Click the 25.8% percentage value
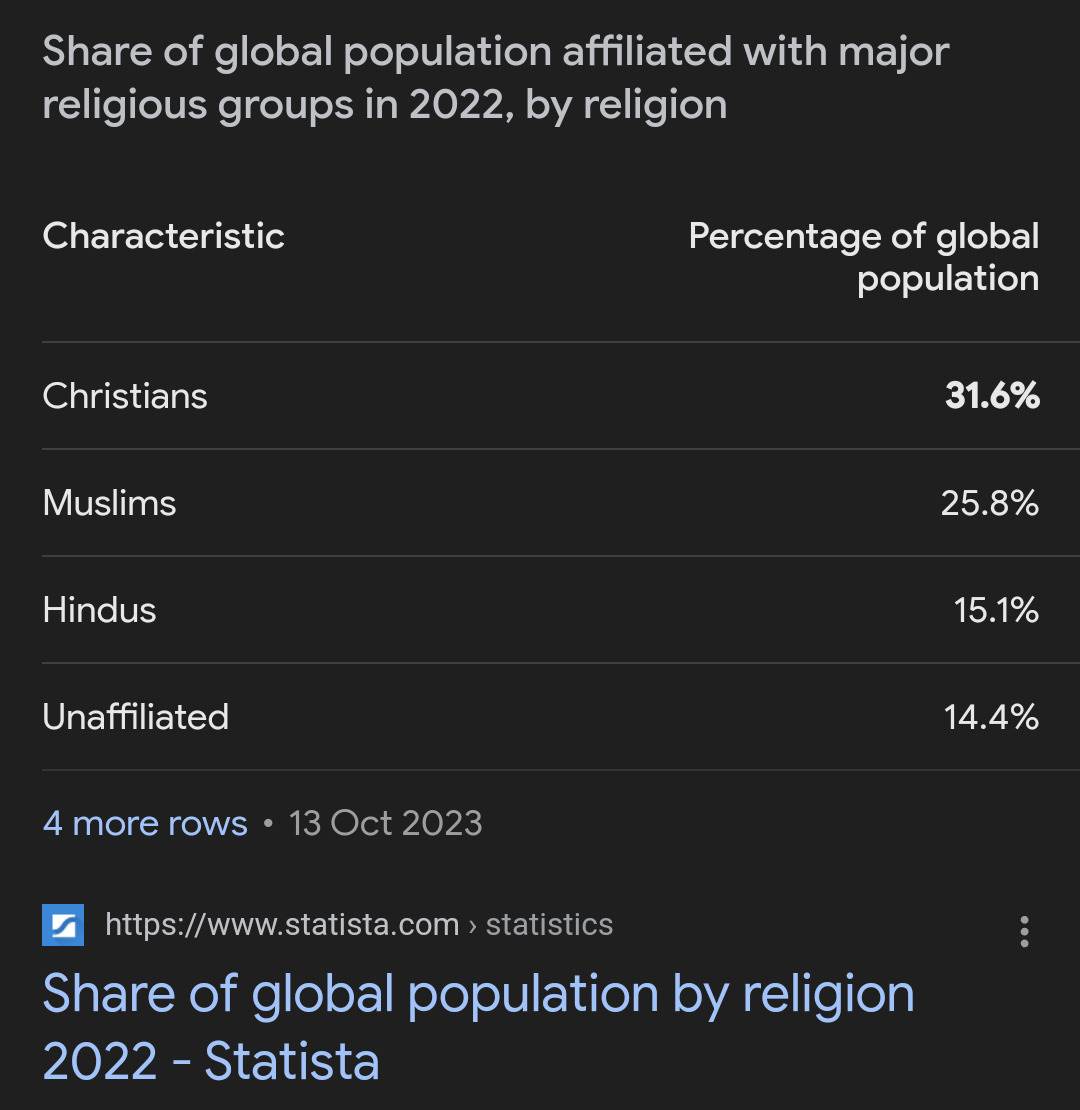The width and height of the screenshot is (1080, 1110). click(x=989, y=503)
